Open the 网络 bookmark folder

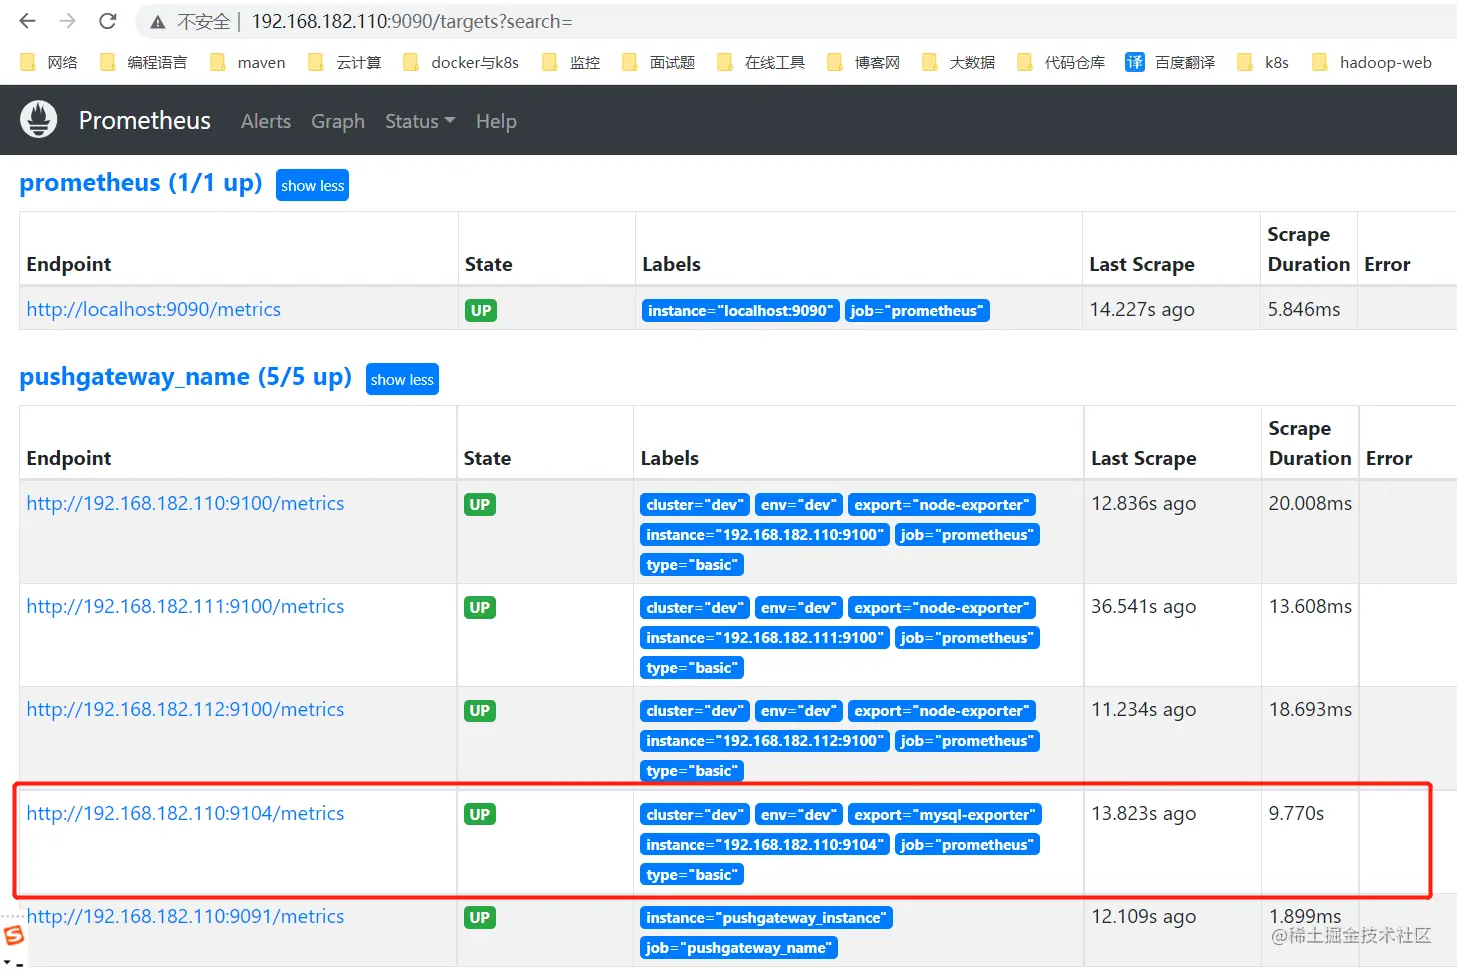click(x=49, y=62)
